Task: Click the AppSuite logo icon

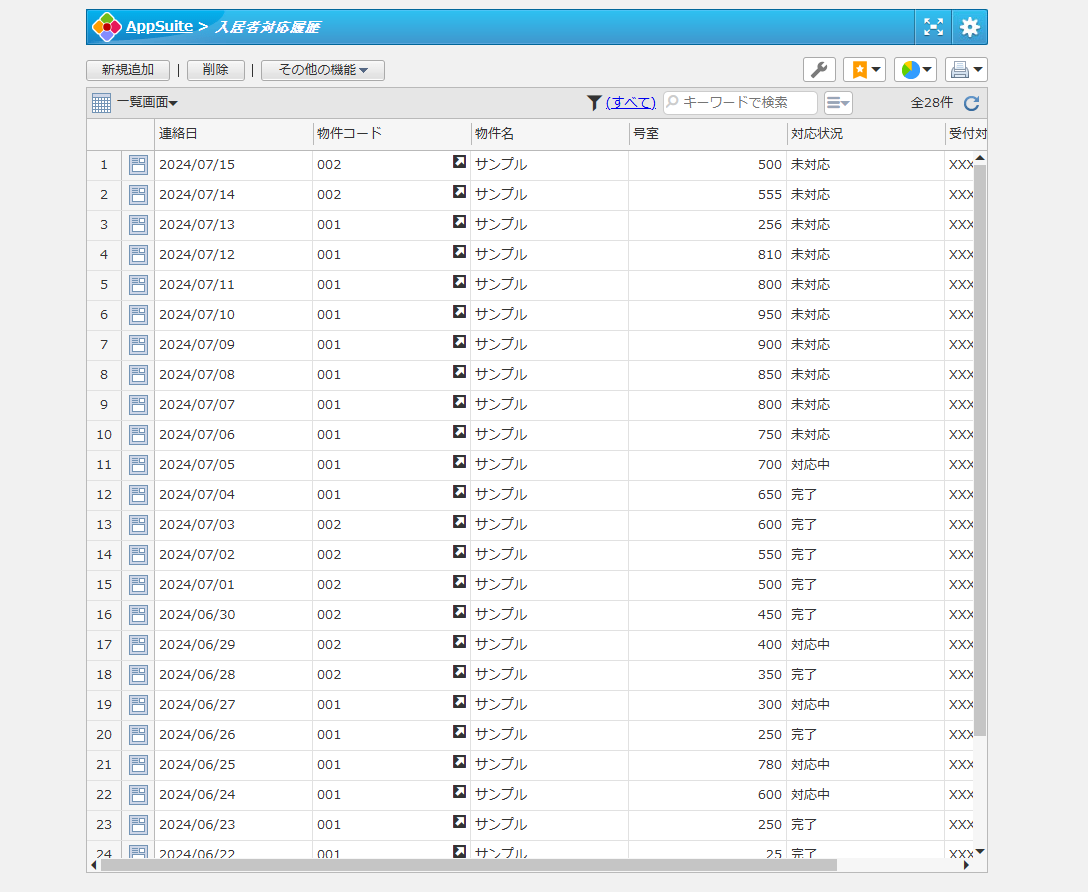Action: [x=106, y=27]
